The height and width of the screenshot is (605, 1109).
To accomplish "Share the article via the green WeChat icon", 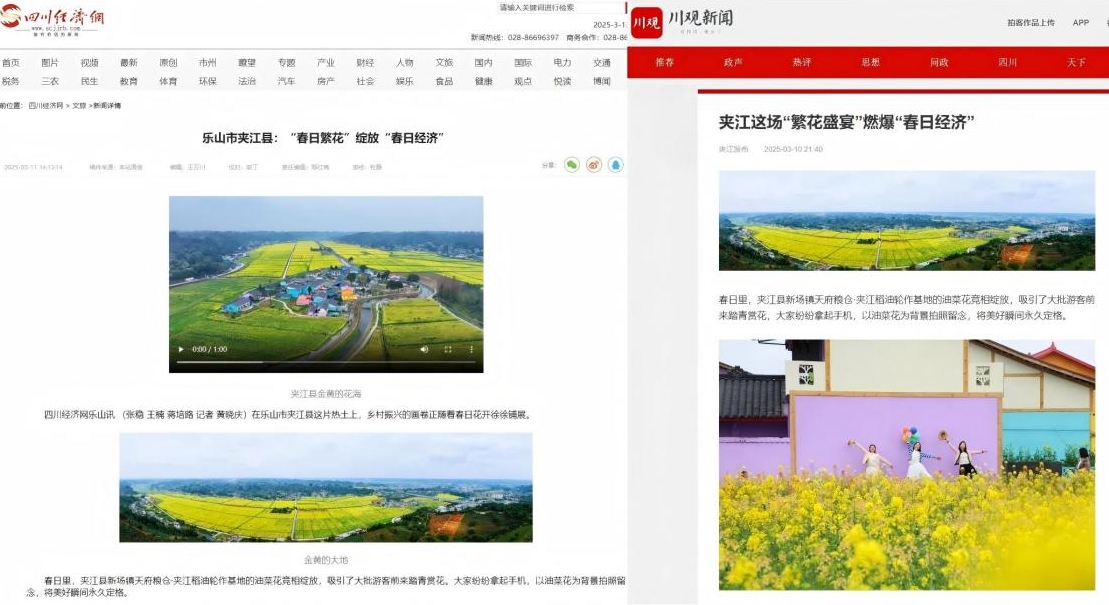I will (572, 165).
